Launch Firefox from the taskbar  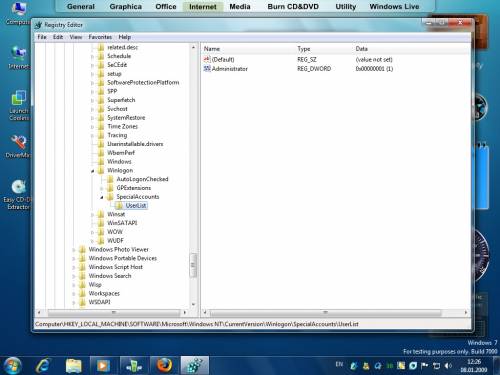(x=164, y=366)
